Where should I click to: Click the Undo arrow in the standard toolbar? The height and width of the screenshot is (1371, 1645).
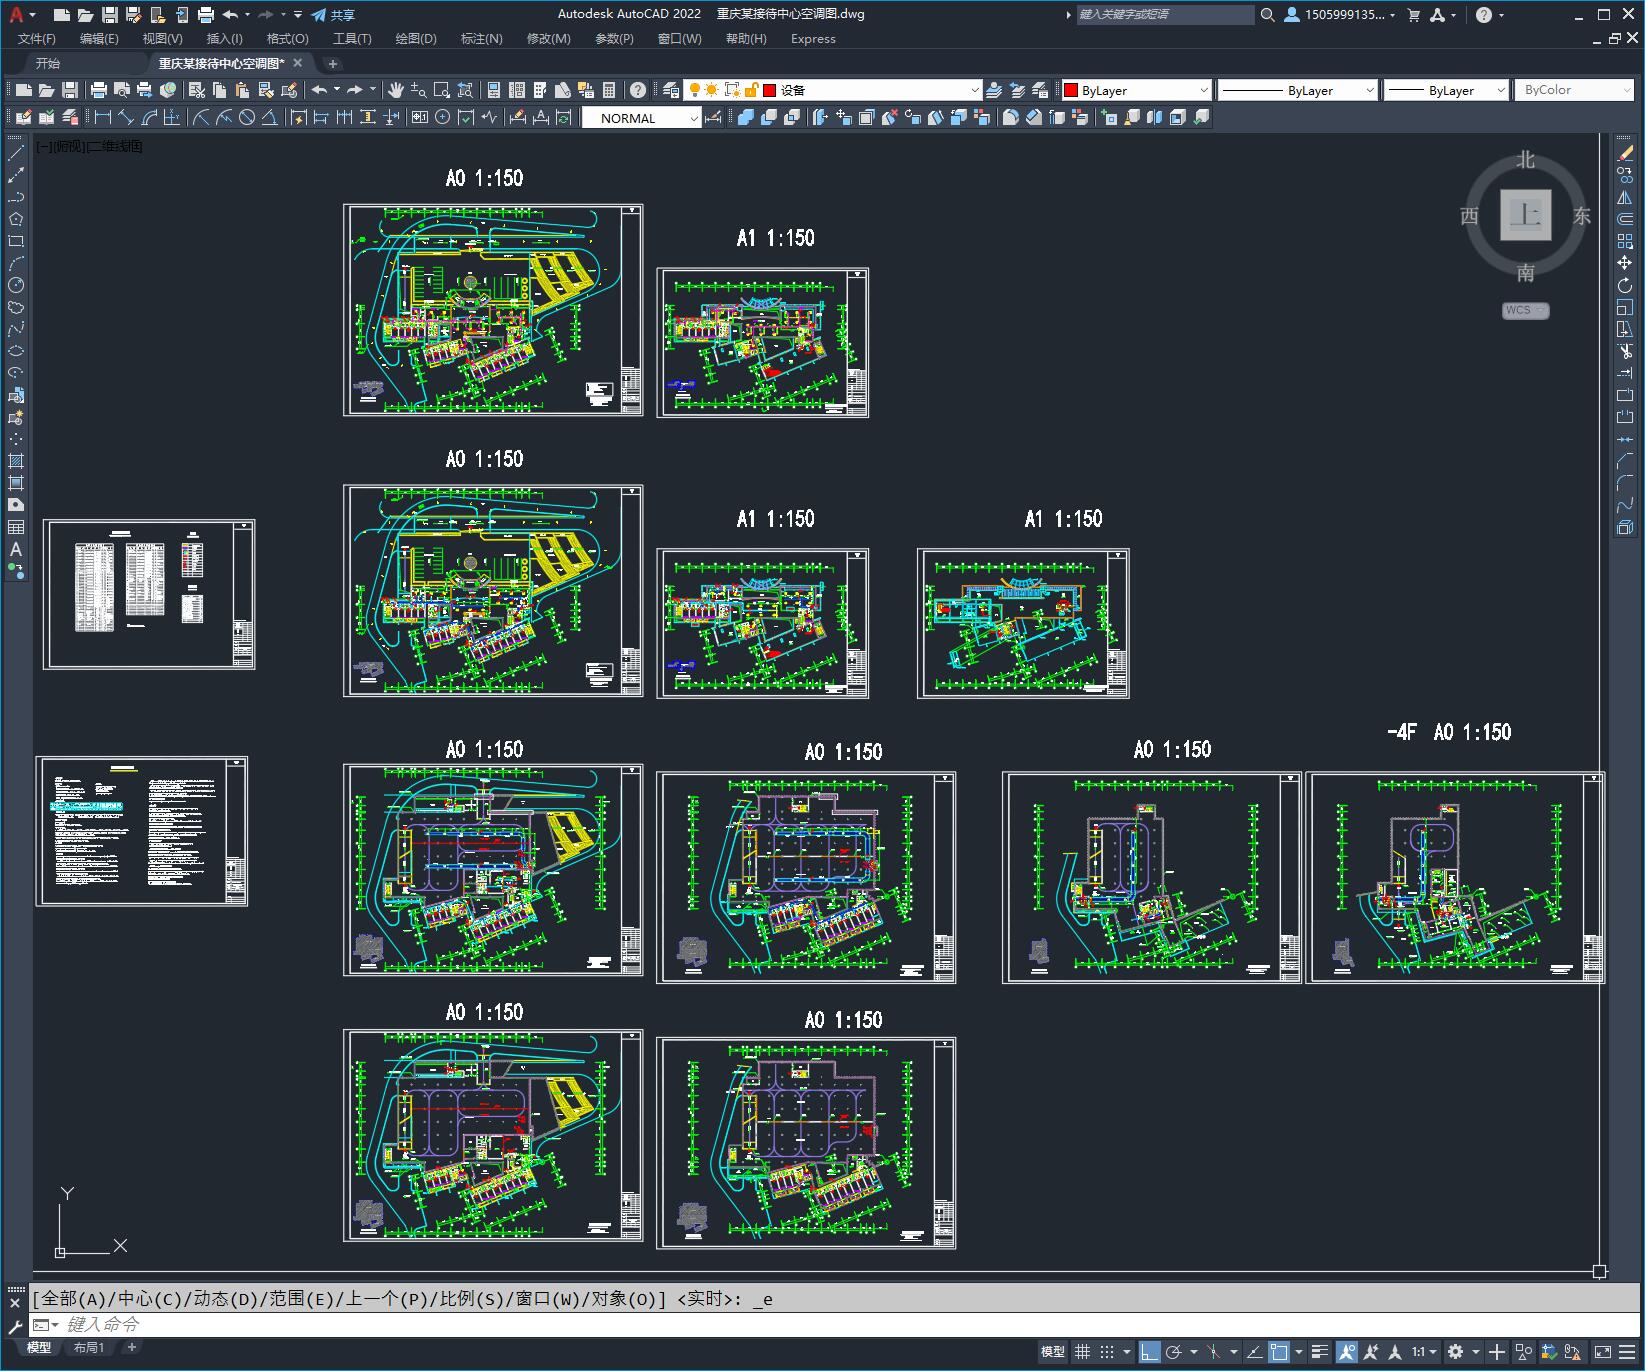pyautogui.click(x=319, y=90)
